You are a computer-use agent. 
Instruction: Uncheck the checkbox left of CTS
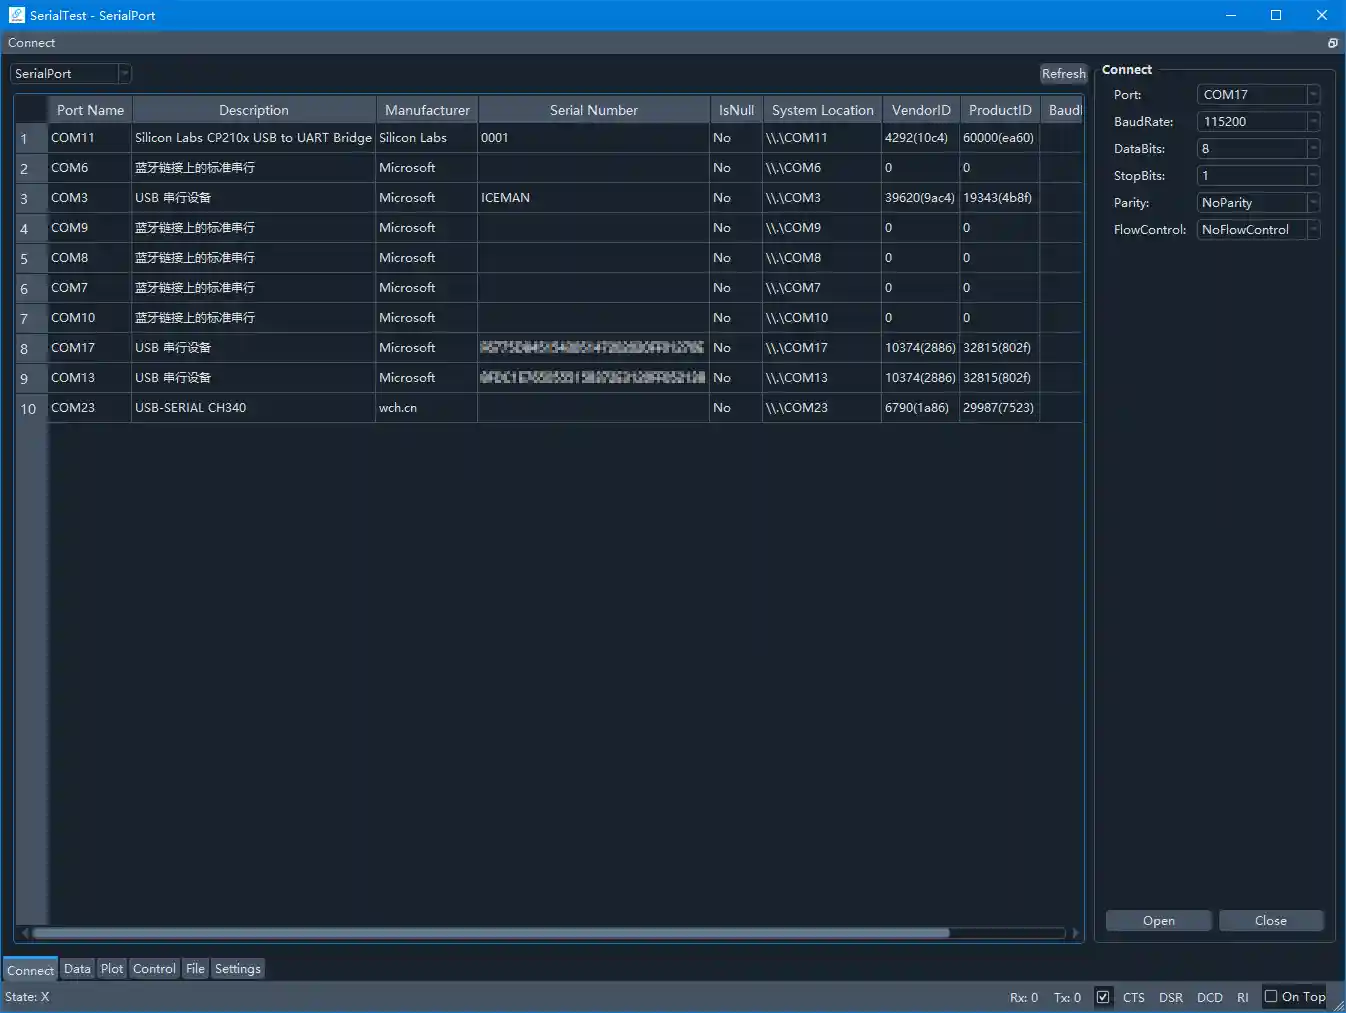(x=1103, y=997)
